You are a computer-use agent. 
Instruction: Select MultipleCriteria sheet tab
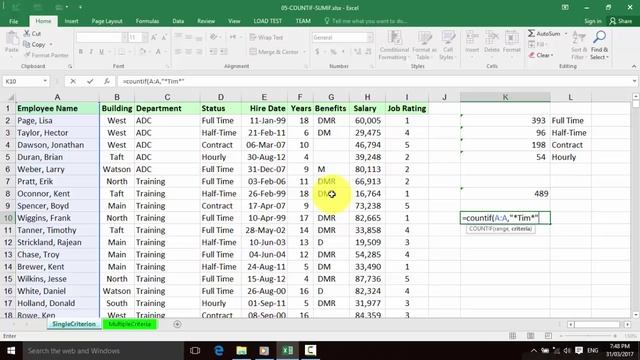tap(129, 324)
